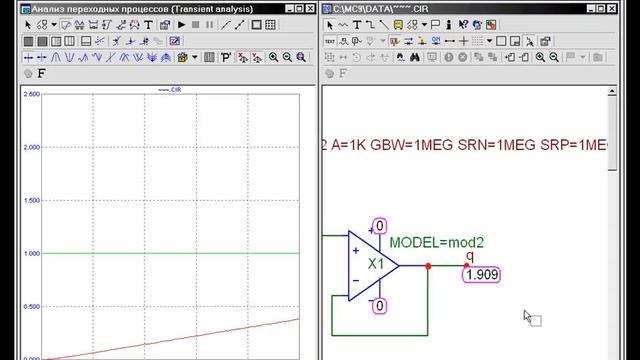
Task: Click the 1.909 node voltage label
Action: [x=482, y=275]
